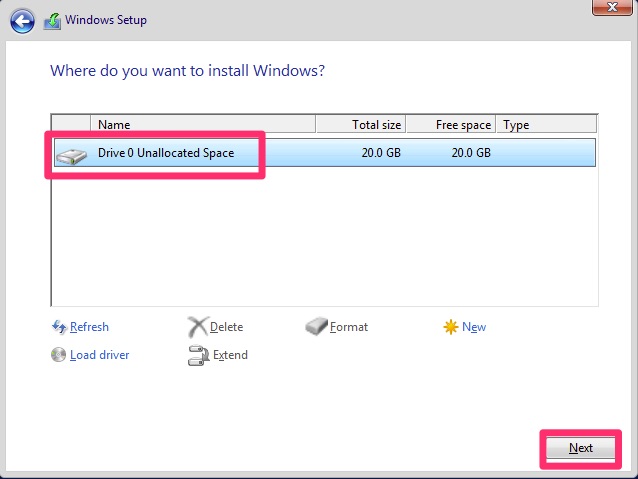Click the 20.0 GB total size value
Image resolution: width=638 pixels, height=479 pixels.
click(381, 153)
